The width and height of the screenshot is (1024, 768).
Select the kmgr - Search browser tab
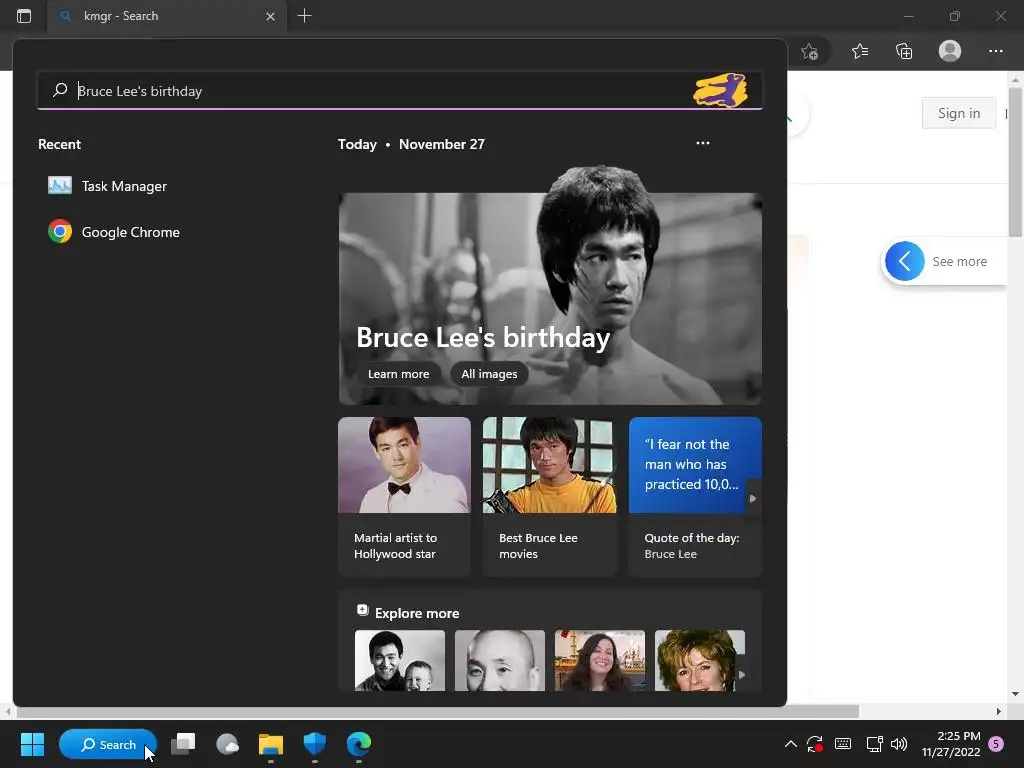tap(167, 16)
